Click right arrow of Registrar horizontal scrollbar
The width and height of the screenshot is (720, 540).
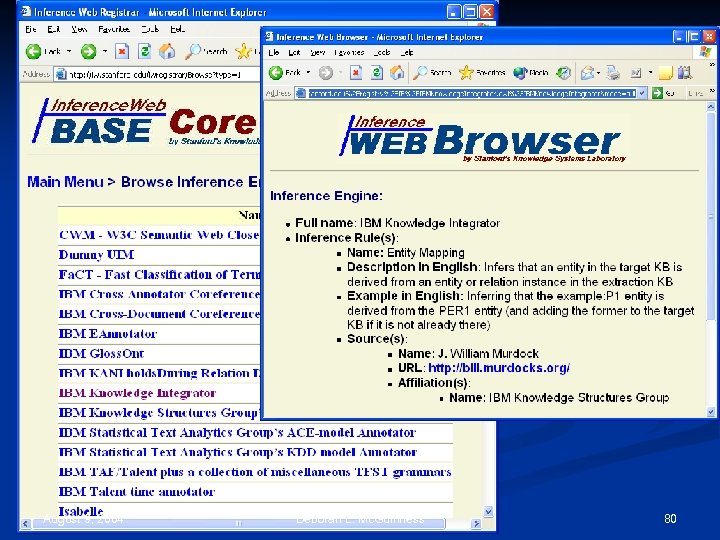coord(476,523)
